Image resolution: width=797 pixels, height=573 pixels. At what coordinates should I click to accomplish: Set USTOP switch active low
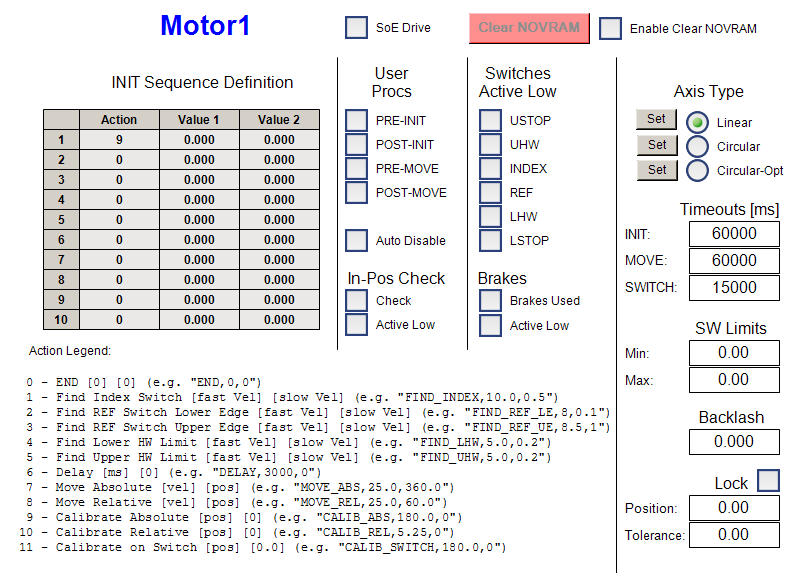(491, 120)
